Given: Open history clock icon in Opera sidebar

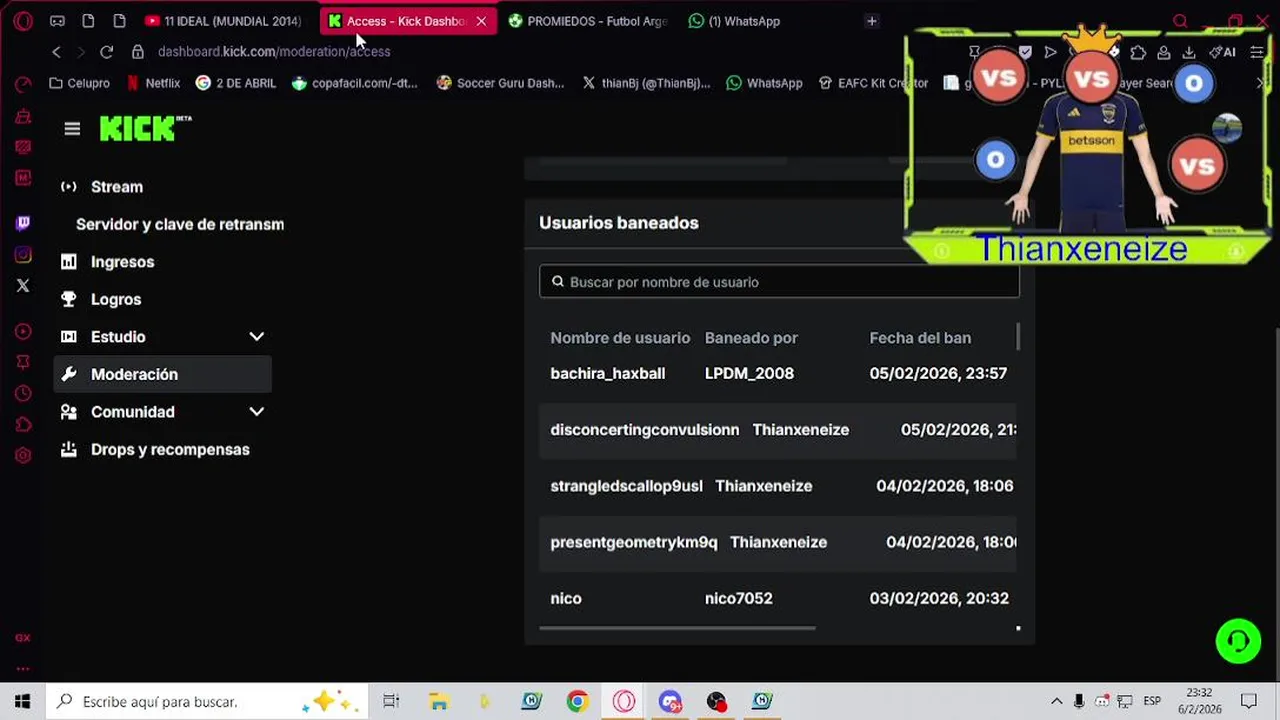Looking at the screenshot, I should (x=23, y=394).
